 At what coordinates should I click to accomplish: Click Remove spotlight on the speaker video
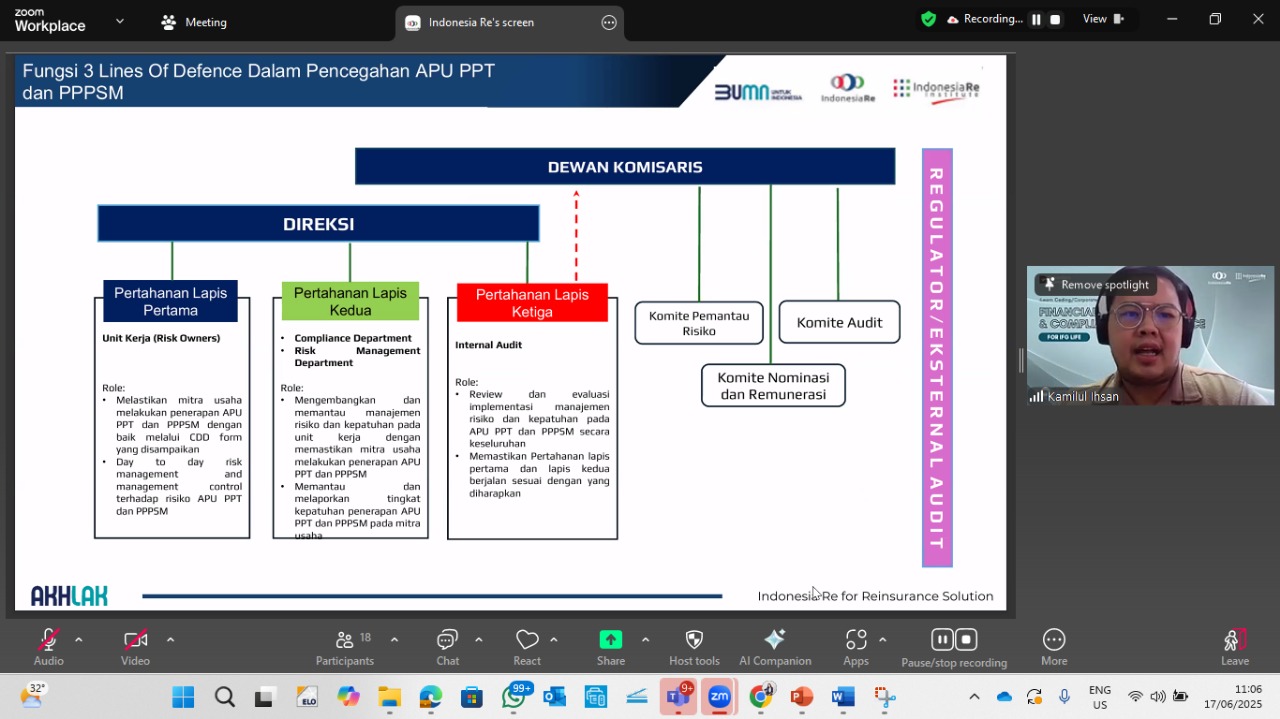tap(1095, 285)
